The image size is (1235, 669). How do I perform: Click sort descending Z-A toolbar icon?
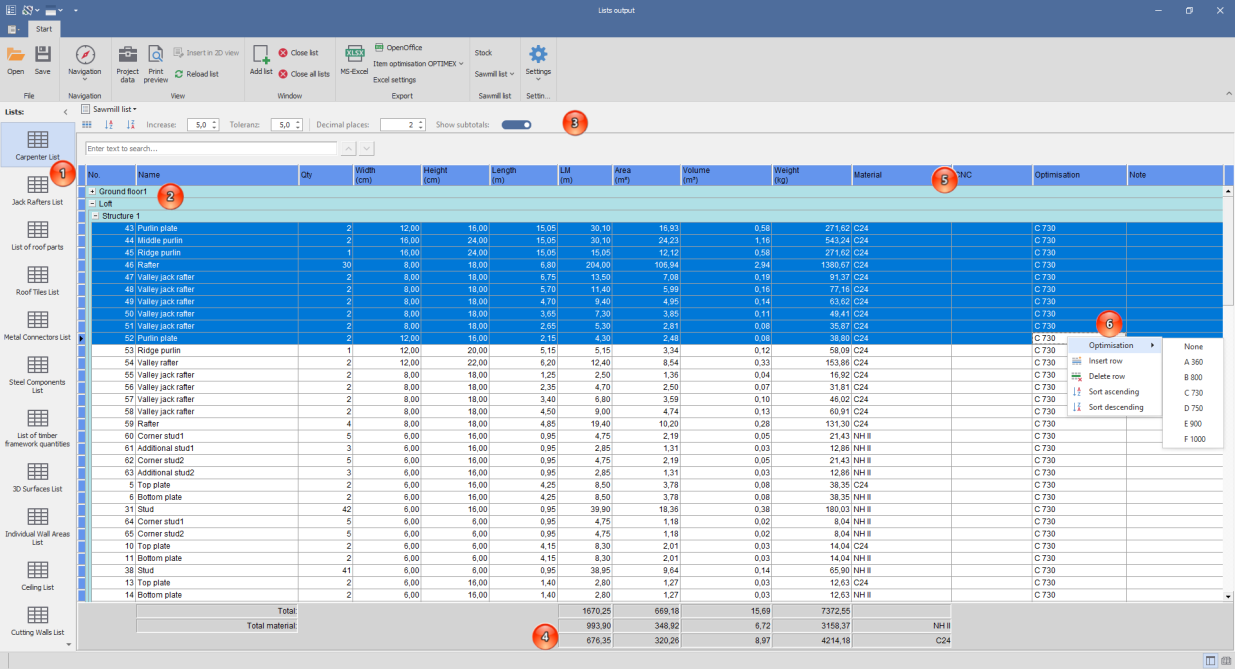point(131,125)
